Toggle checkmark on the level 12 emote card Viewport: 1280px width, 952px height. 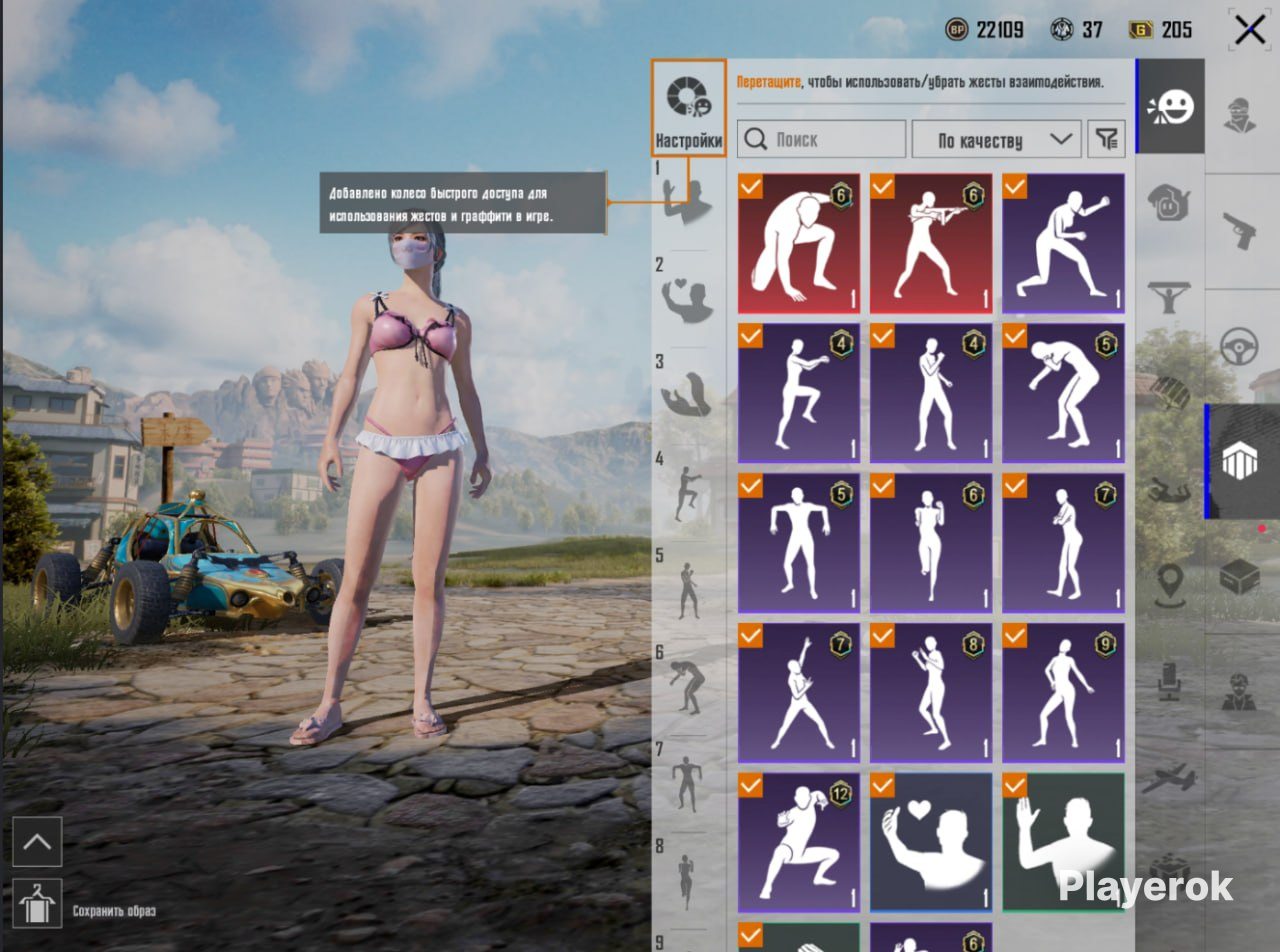tap(750, 786)
